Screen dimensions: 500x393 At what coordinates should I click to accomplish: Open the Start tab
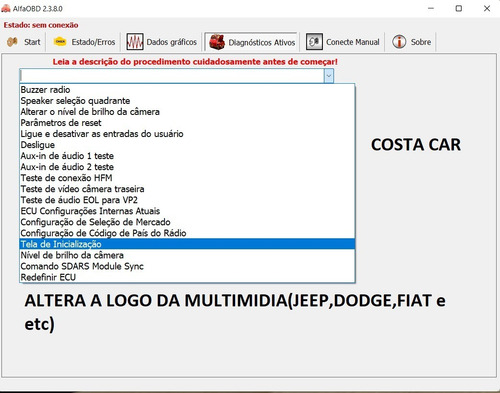24,42
